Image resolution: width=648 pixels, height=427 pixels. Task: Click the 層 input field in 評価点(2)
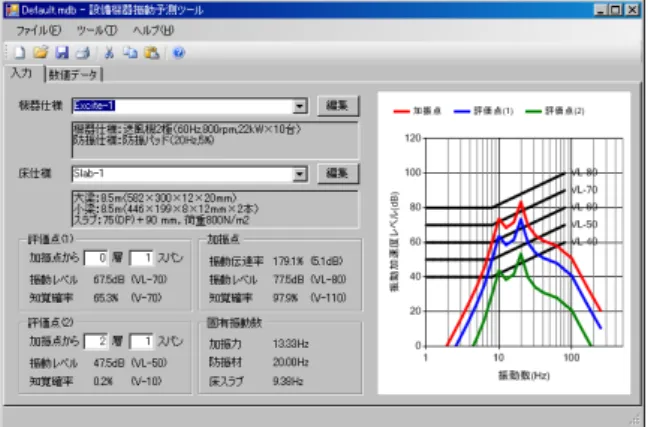click(96, 341)
